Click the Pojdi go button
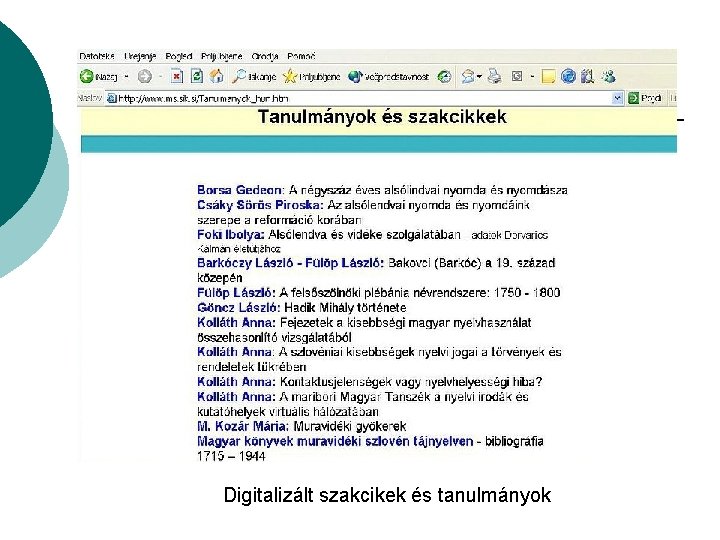 click(645, 98)
